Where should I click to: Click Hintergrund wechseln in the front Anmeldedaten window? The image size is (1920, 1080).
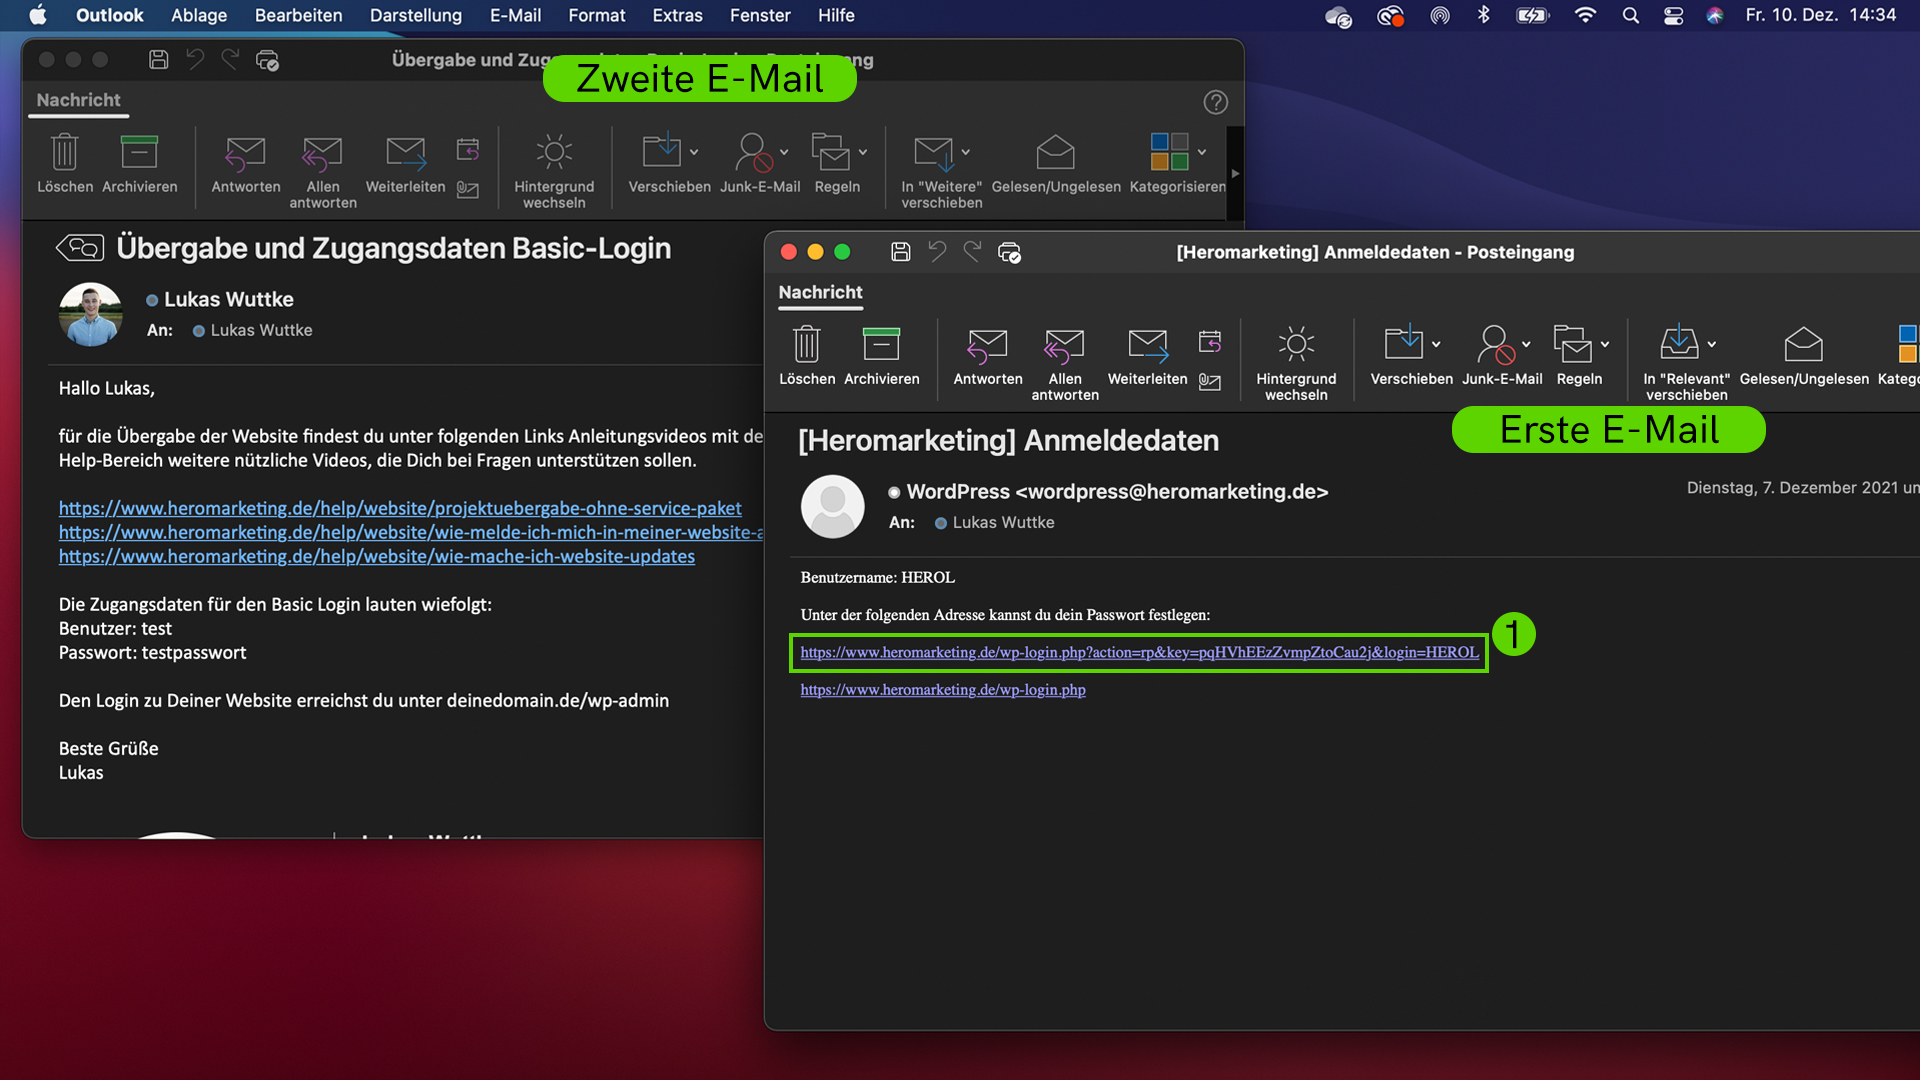point(1296,364)
